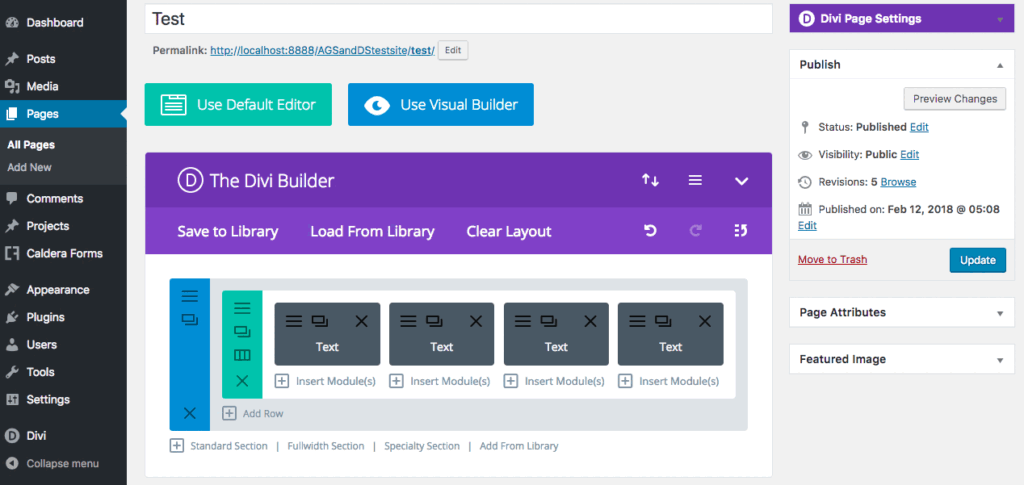1024x485 pixels.
Task: Change the row column structure icon
Action: tap(242, 356)
